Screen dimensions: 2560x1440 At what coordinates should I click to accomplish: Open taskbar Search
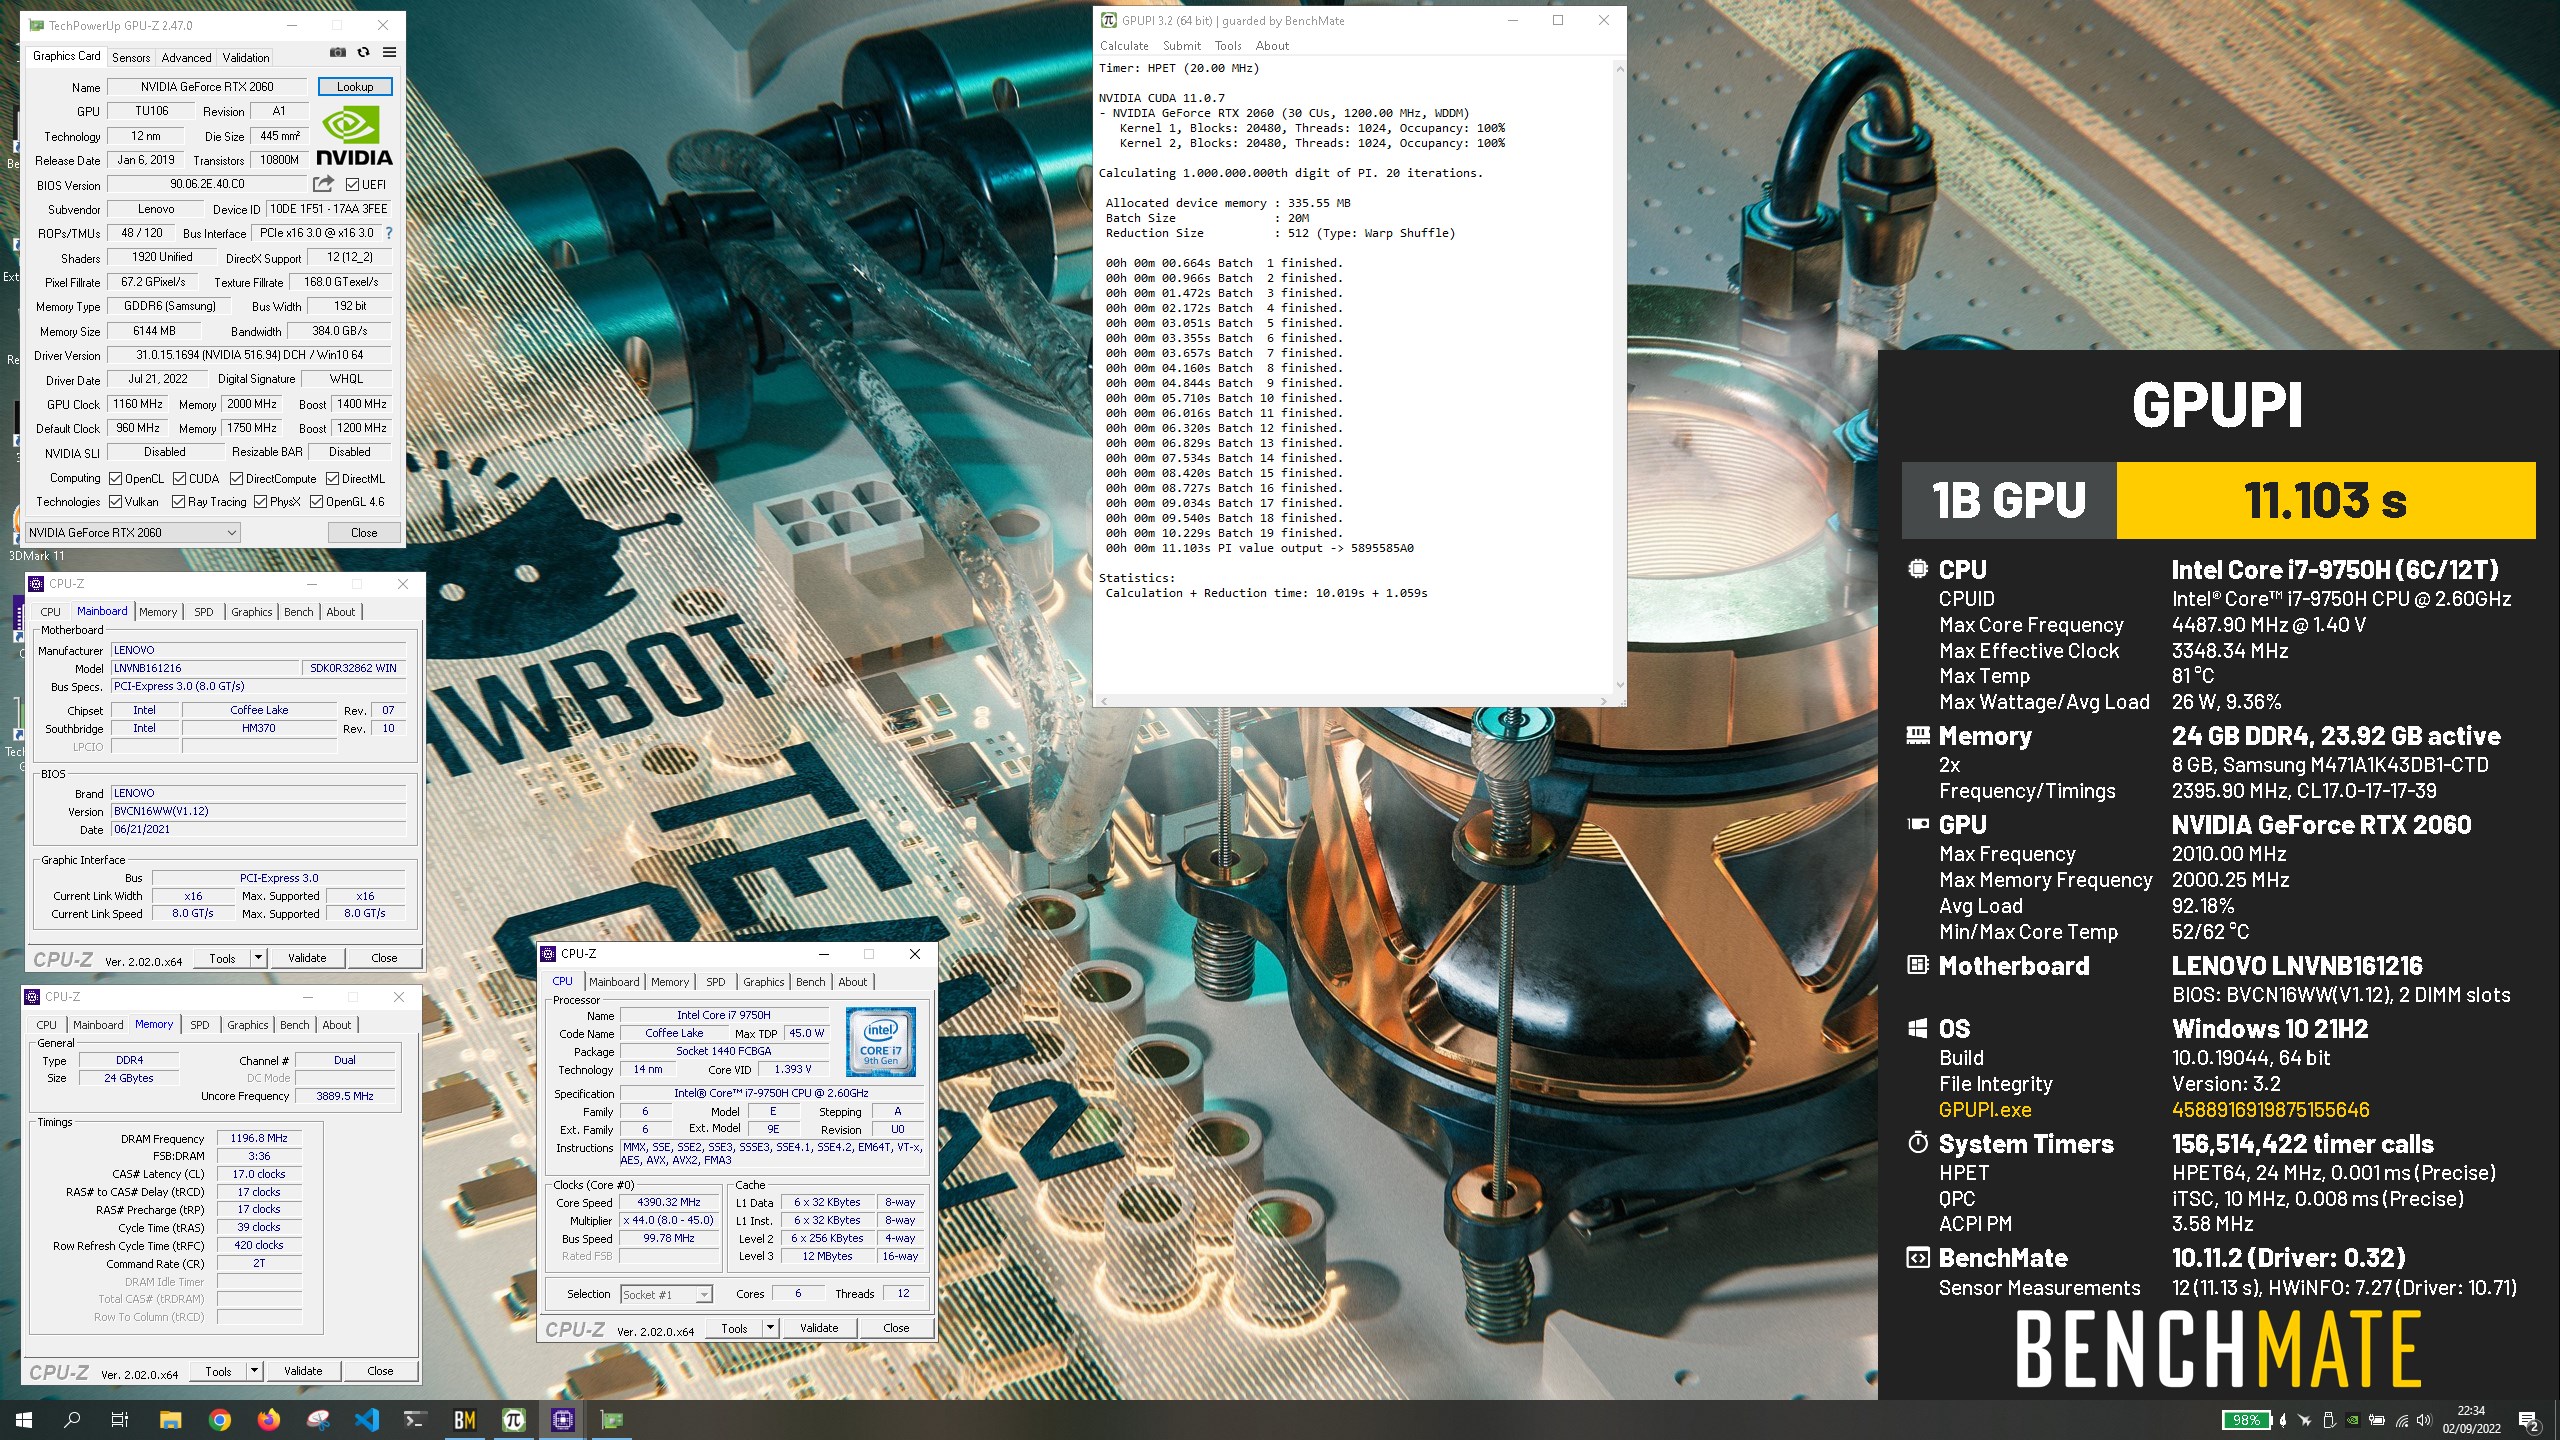tap(72, 1420)
